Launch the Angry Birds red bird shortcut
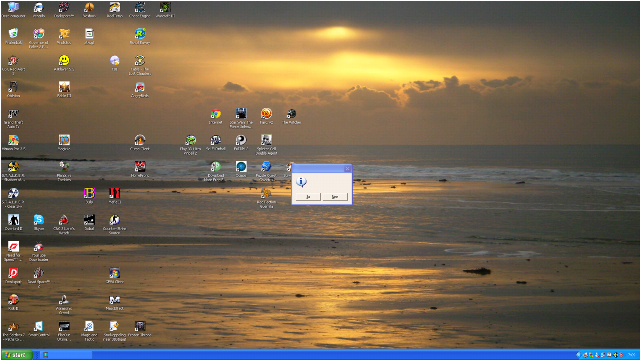The height and width of the screenshot is (360, 640). [140, 87]
